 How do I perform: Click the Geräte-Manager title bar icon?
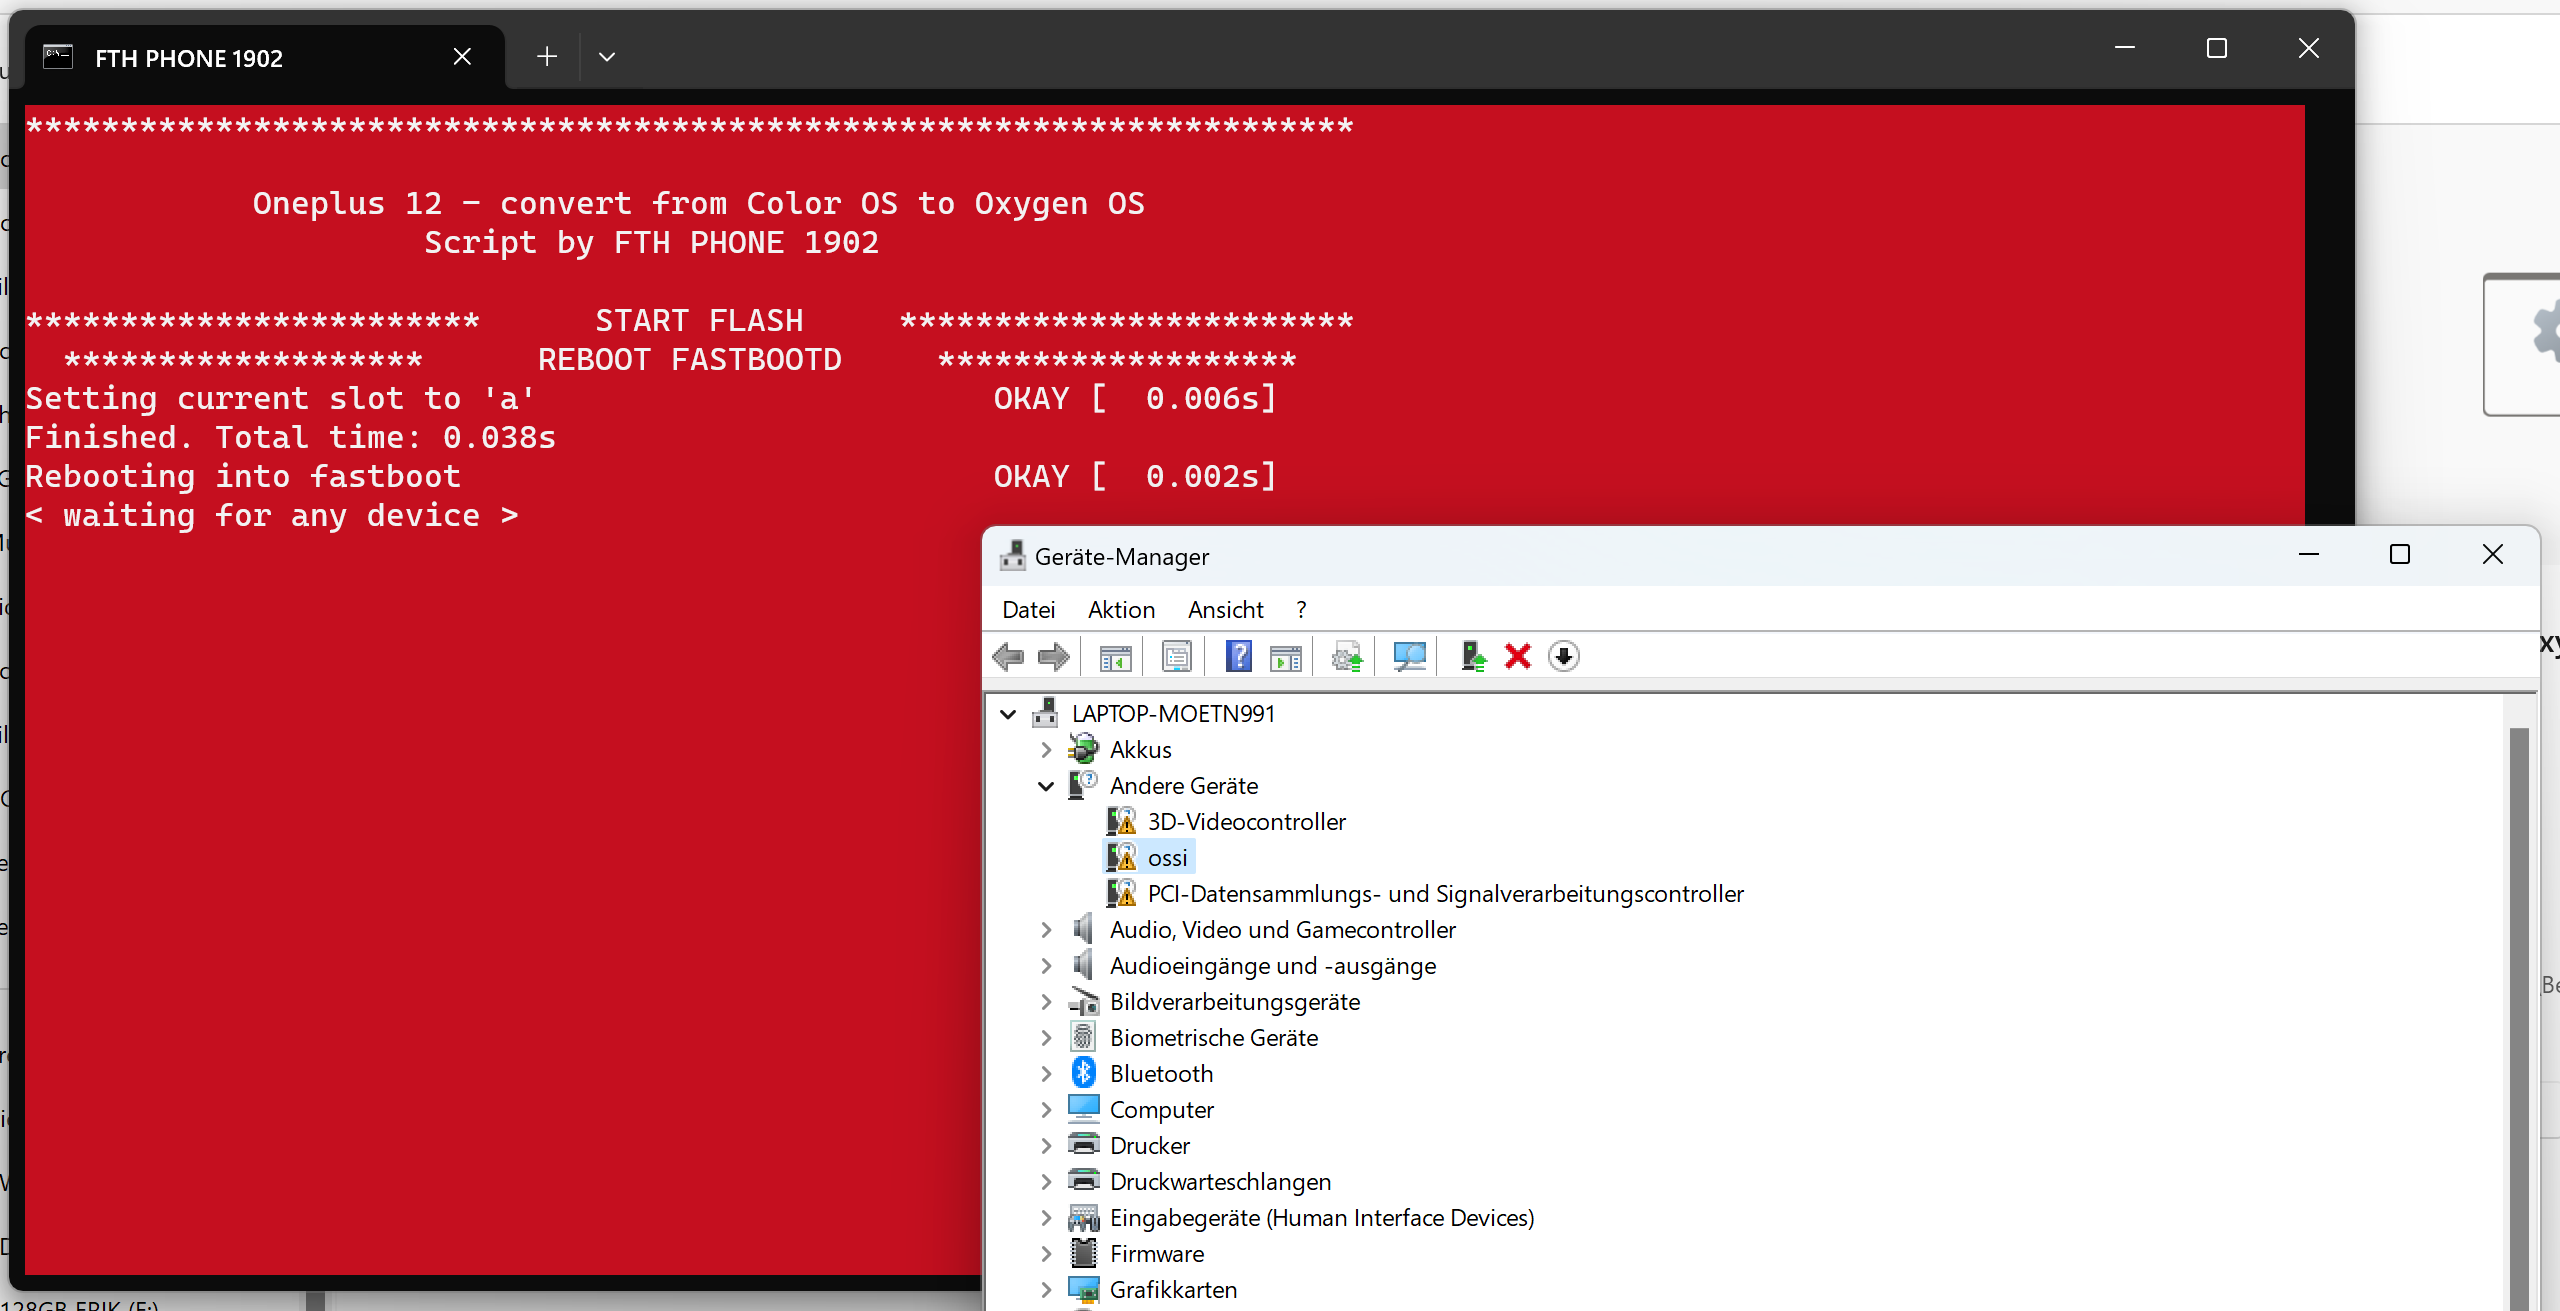point(1013,556)
